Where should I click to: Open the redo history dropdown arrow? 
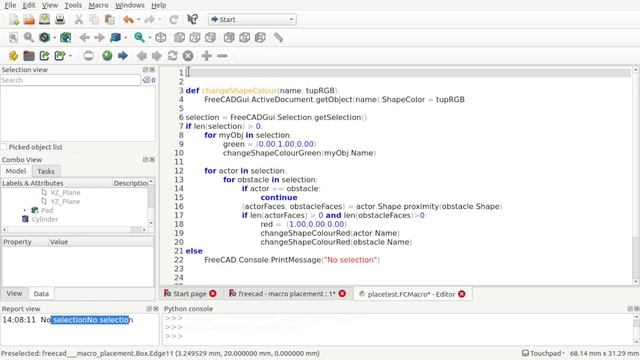(x=160, y=20)
